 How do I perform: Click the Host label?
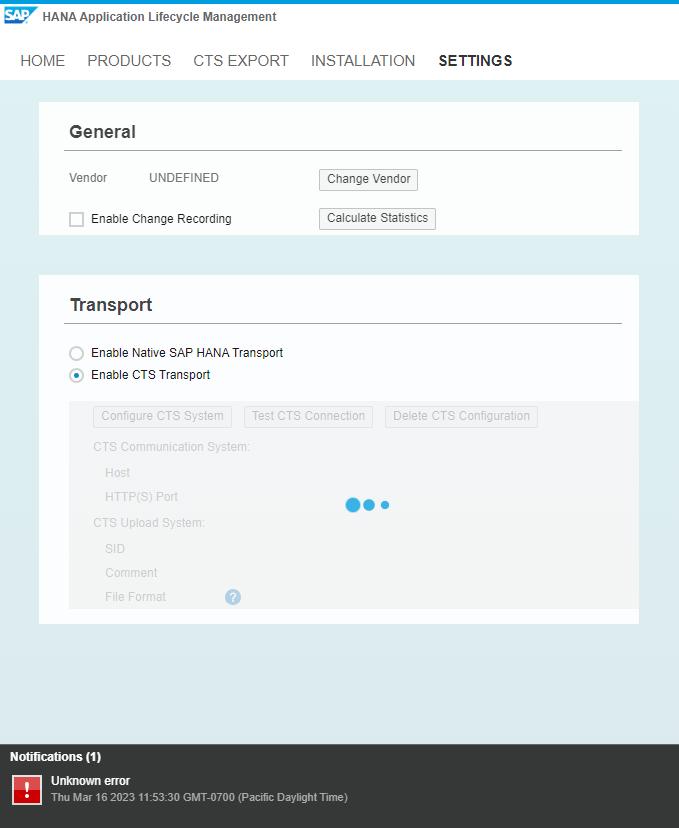[118, 473]
